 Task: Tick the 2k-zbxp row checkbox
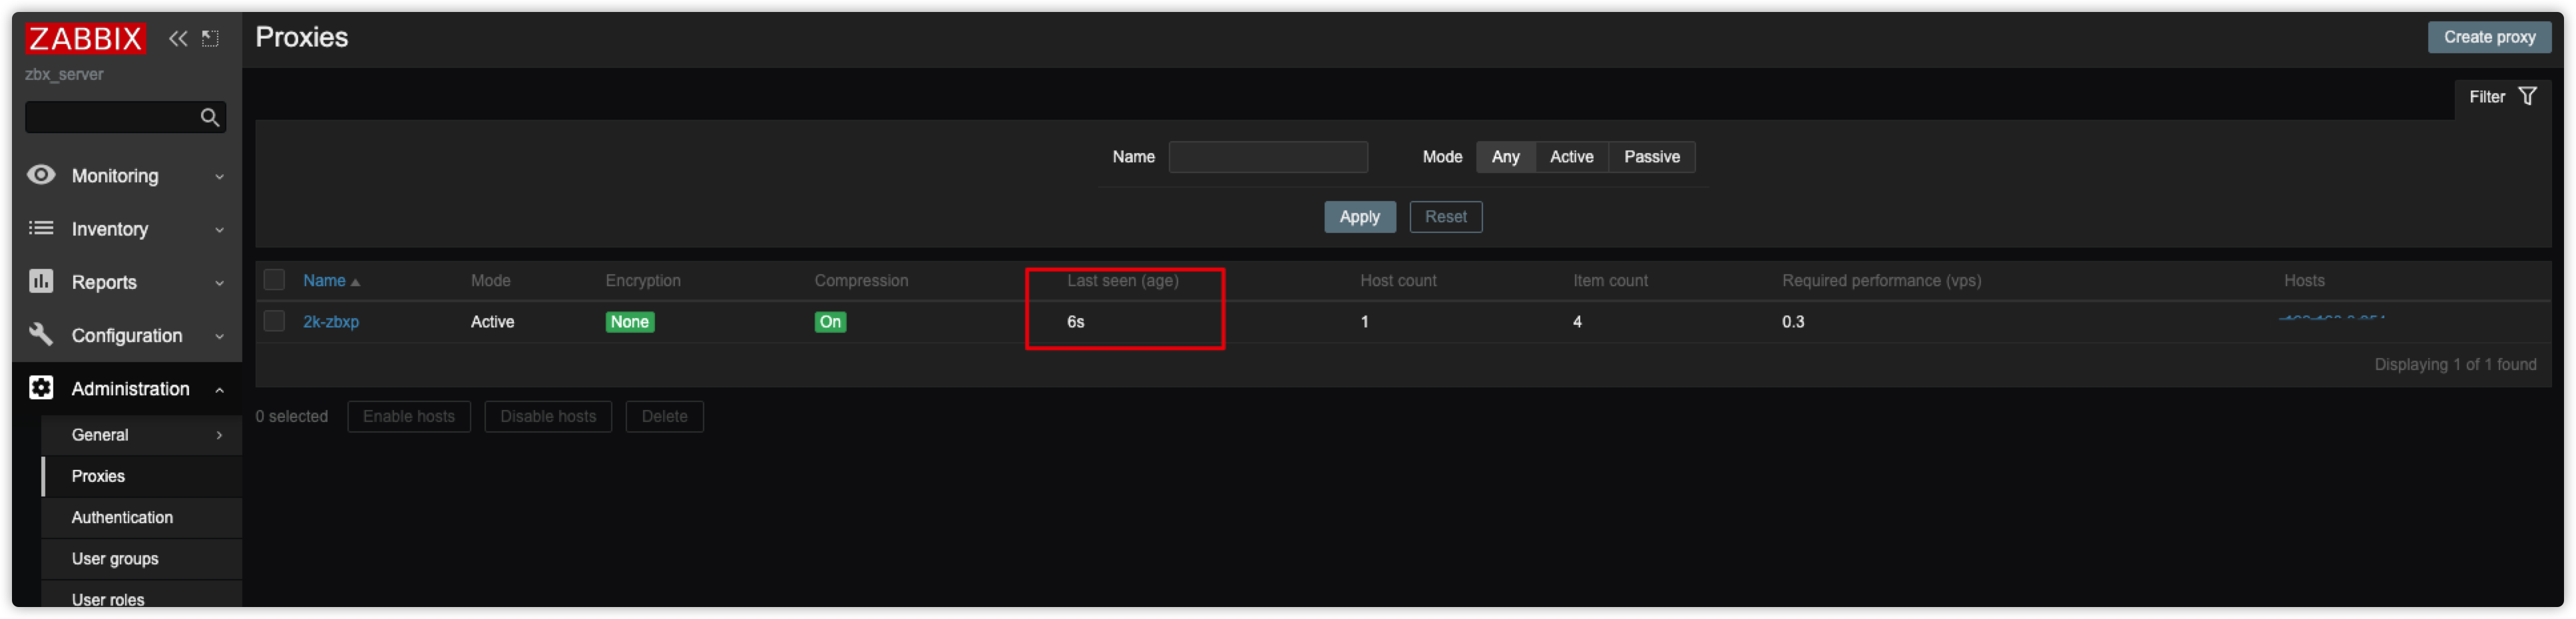pos(274,321)
